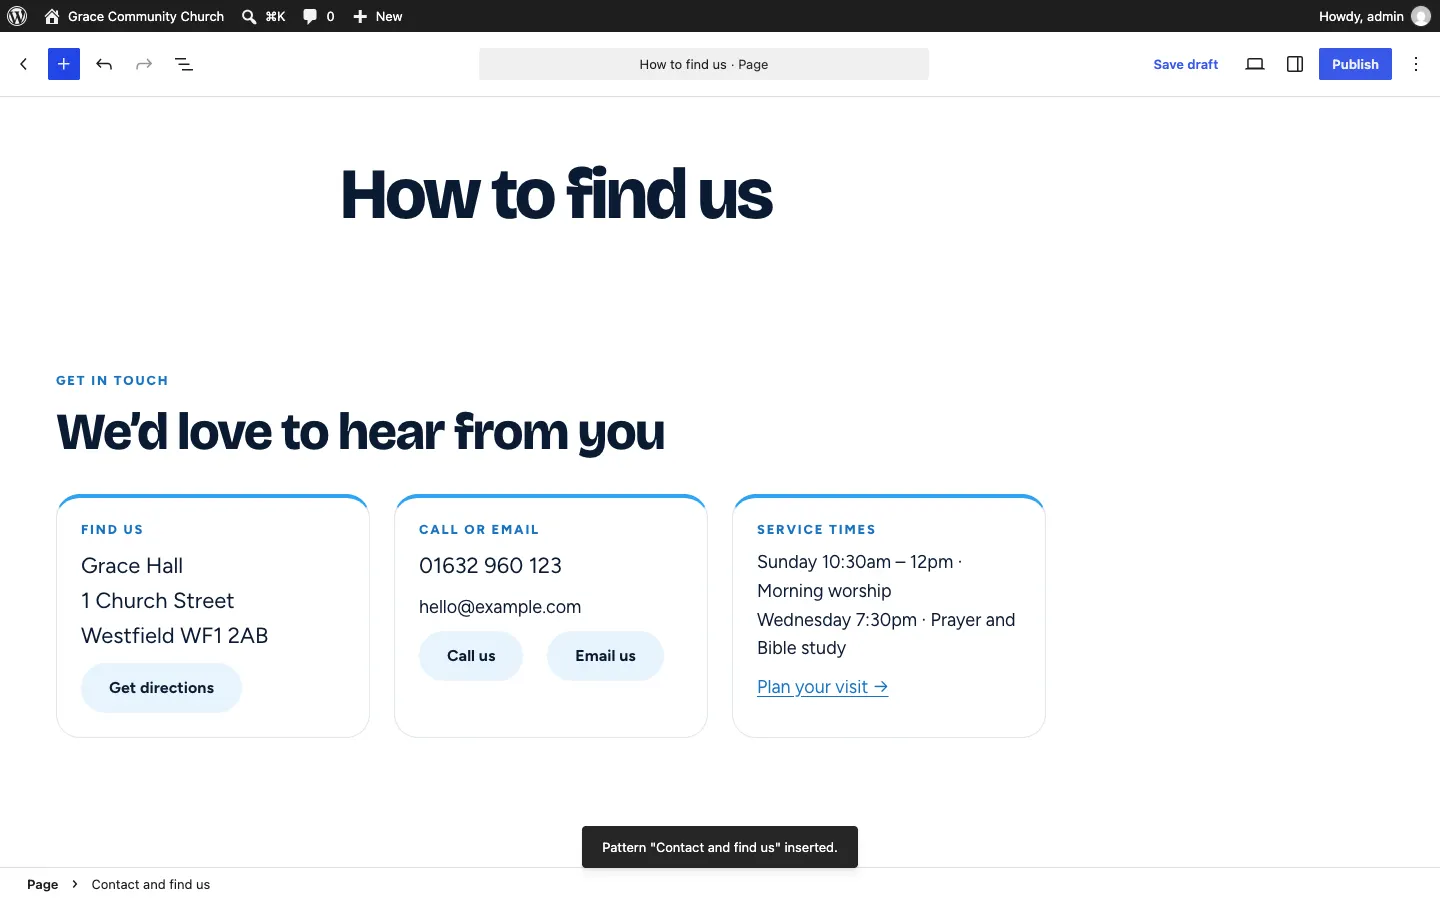1440x900 pixels.
Task: Publish the page
Action: [x=1355, y=64]
